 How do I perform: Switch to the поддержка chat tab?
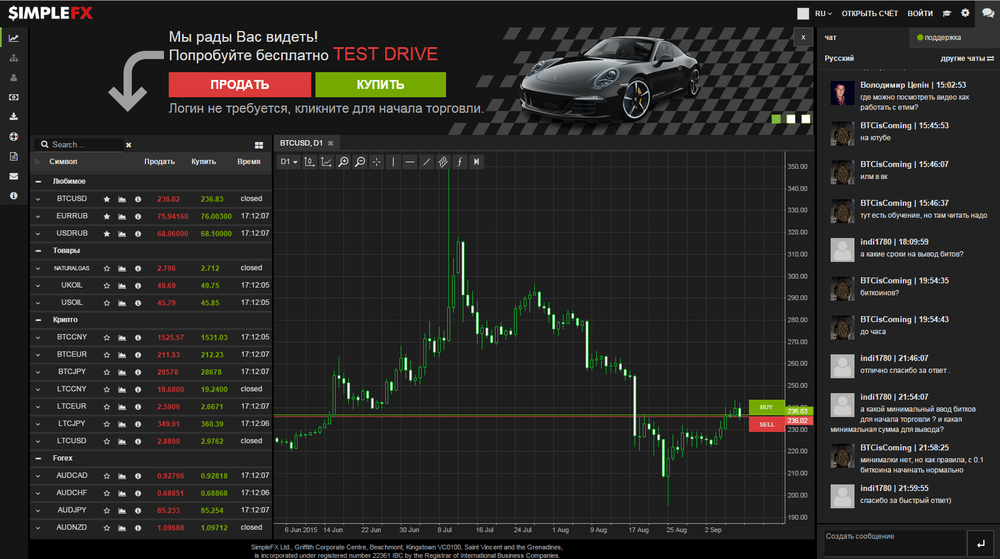(939, 38)
